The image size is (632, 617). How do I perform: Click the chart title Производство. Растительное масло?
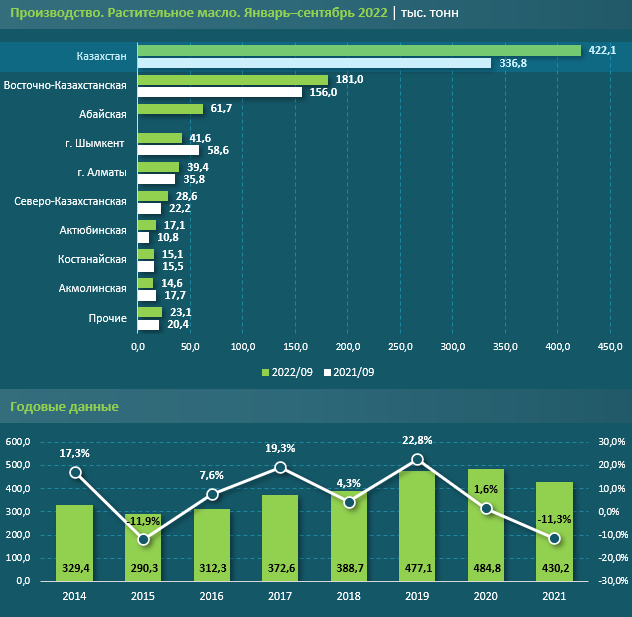pos(198,13)
